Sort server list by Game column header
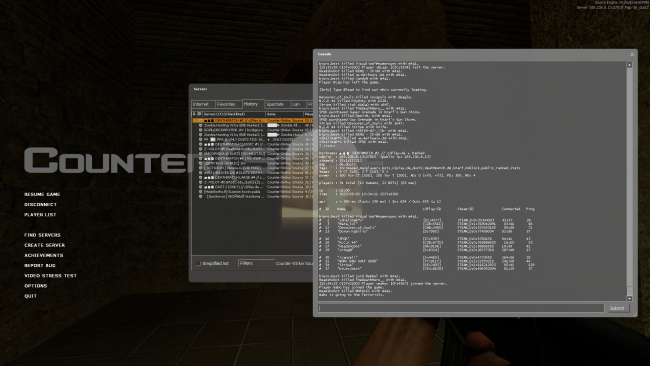650x366 pixels. click(x=284, y=114)
